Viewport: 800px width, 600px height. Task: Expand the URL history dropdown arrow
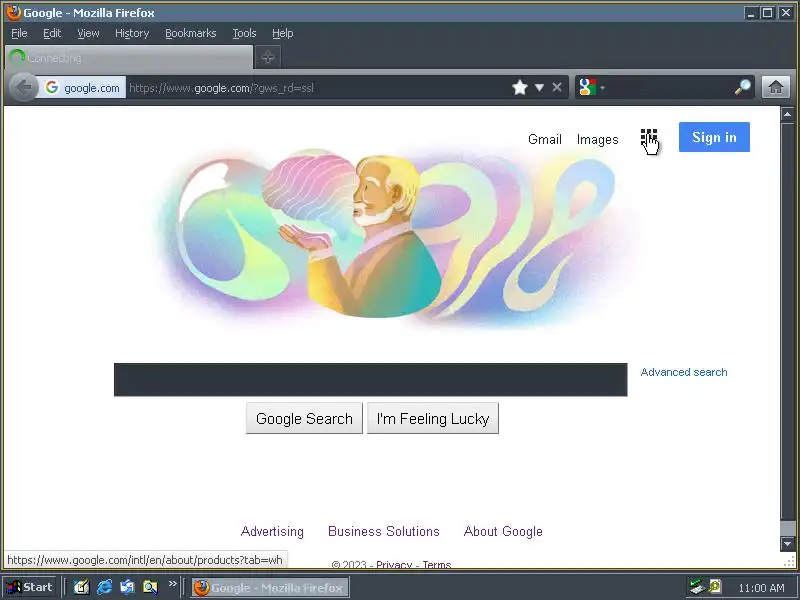539,88
